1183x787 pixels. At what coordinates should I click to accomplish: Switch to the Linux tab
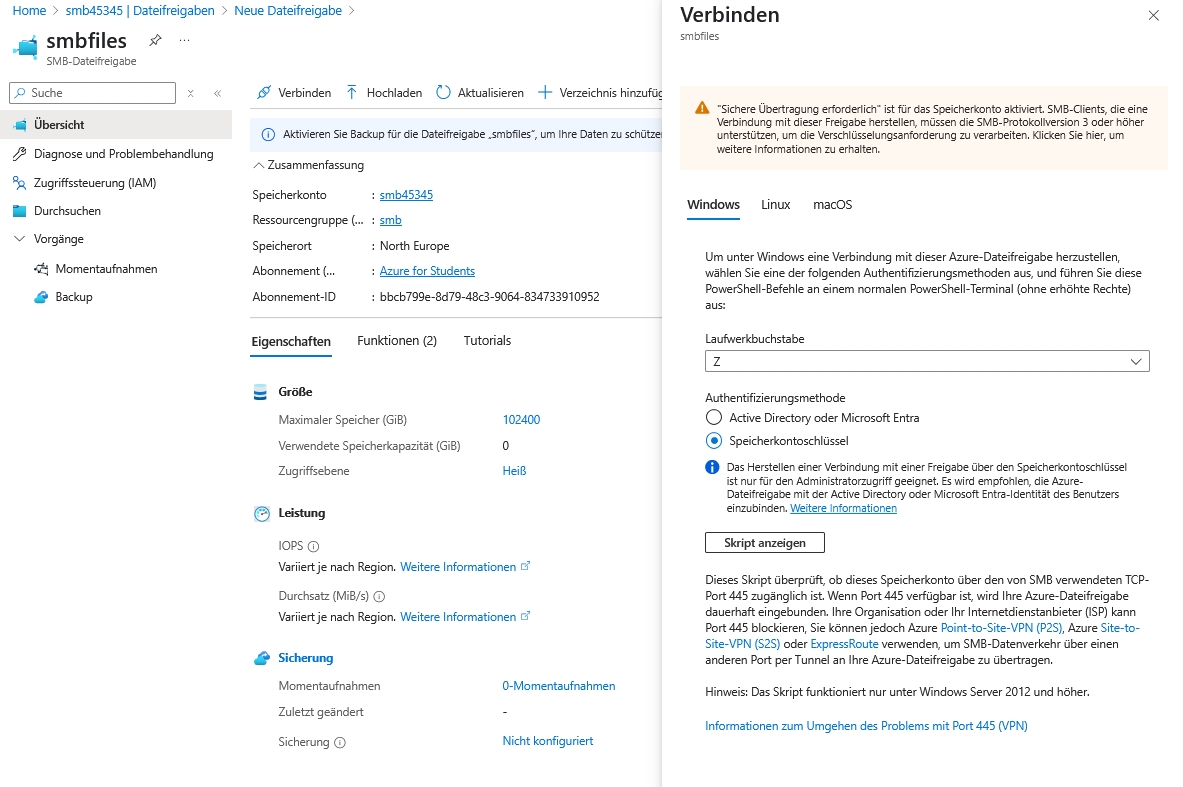775,205
